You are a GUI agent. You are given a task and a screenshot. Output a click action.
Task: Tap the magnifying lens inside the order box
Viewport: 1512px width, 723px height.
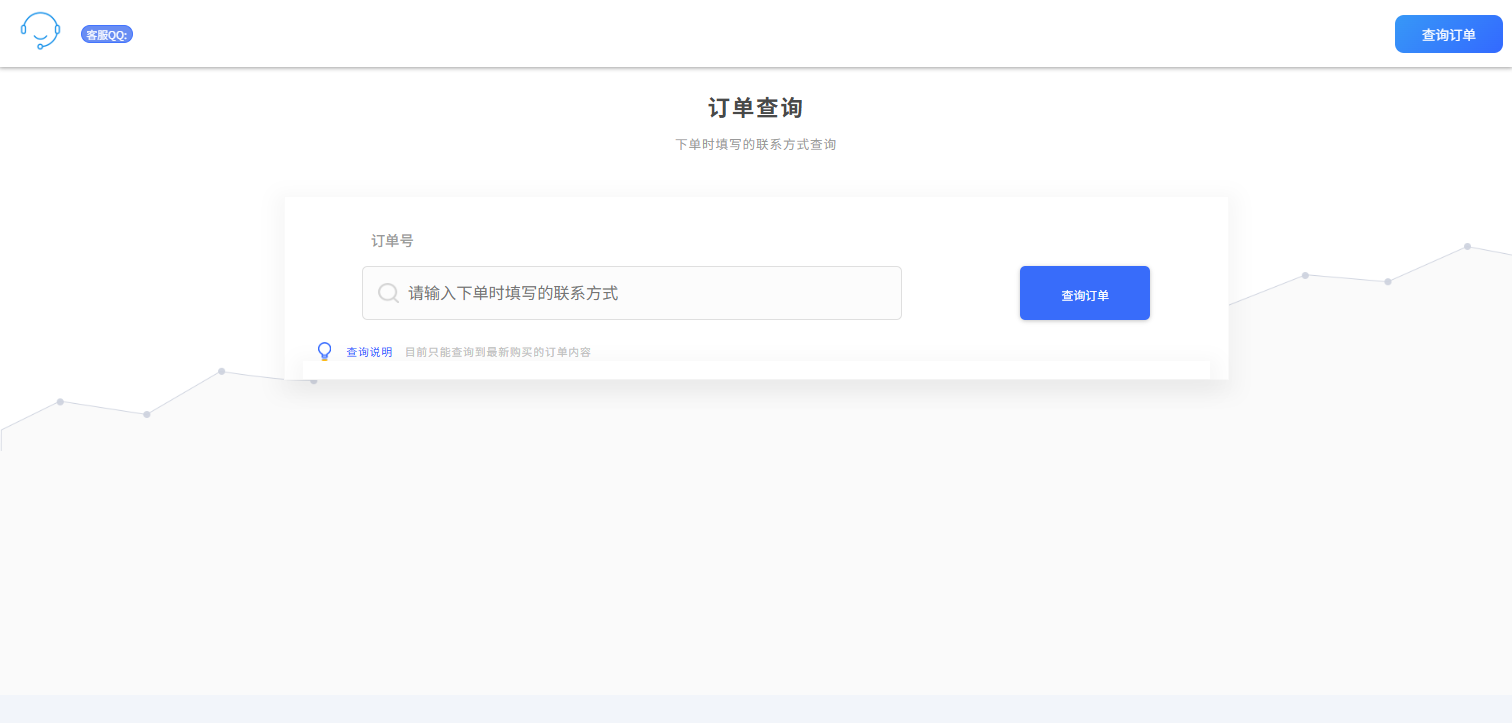tap(388, 292)
